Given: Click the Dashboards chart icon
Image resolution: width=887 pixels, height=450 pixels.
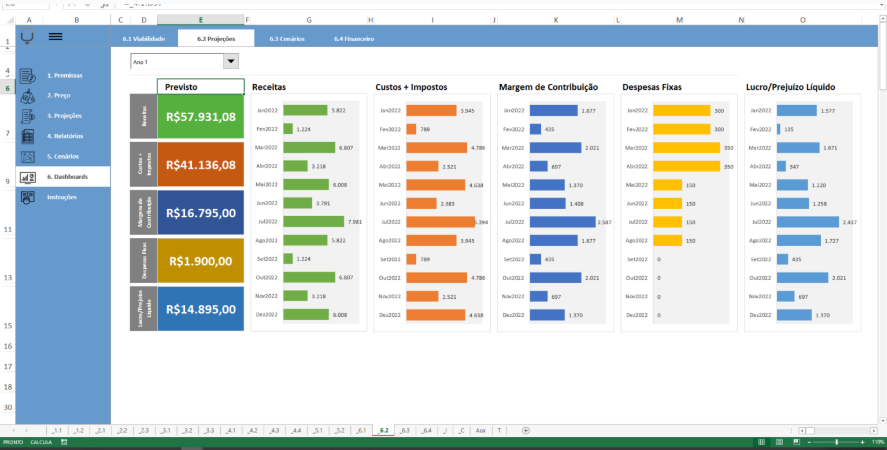Looking at the screenshot, I should coord(27,177).
